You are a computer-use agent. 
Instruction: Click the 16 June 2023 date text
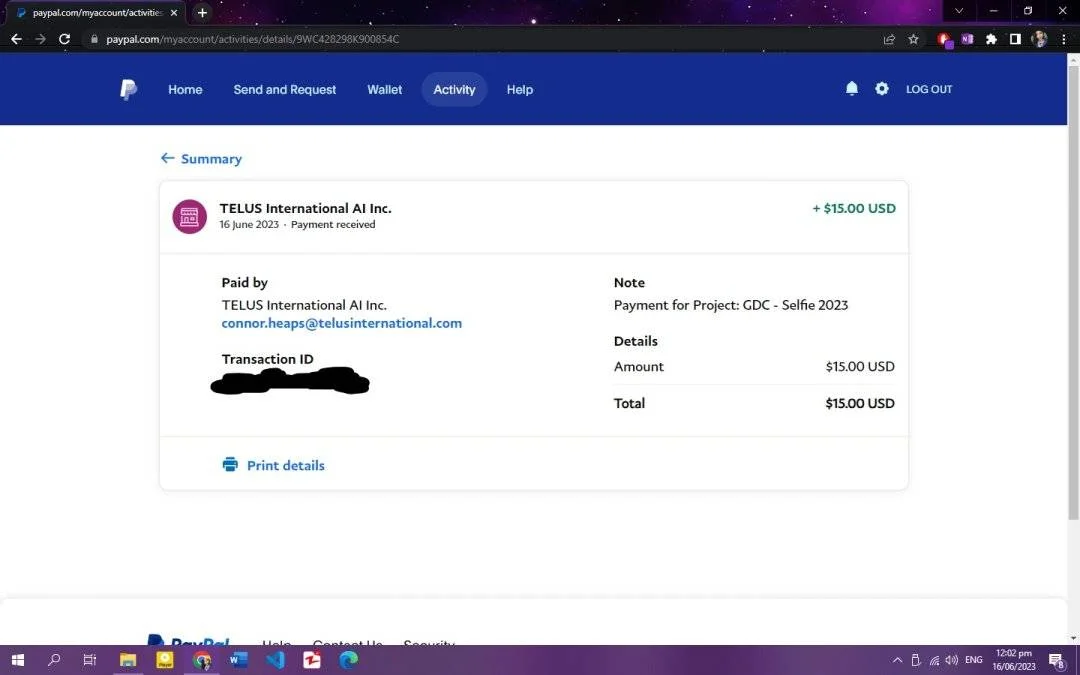249,225
